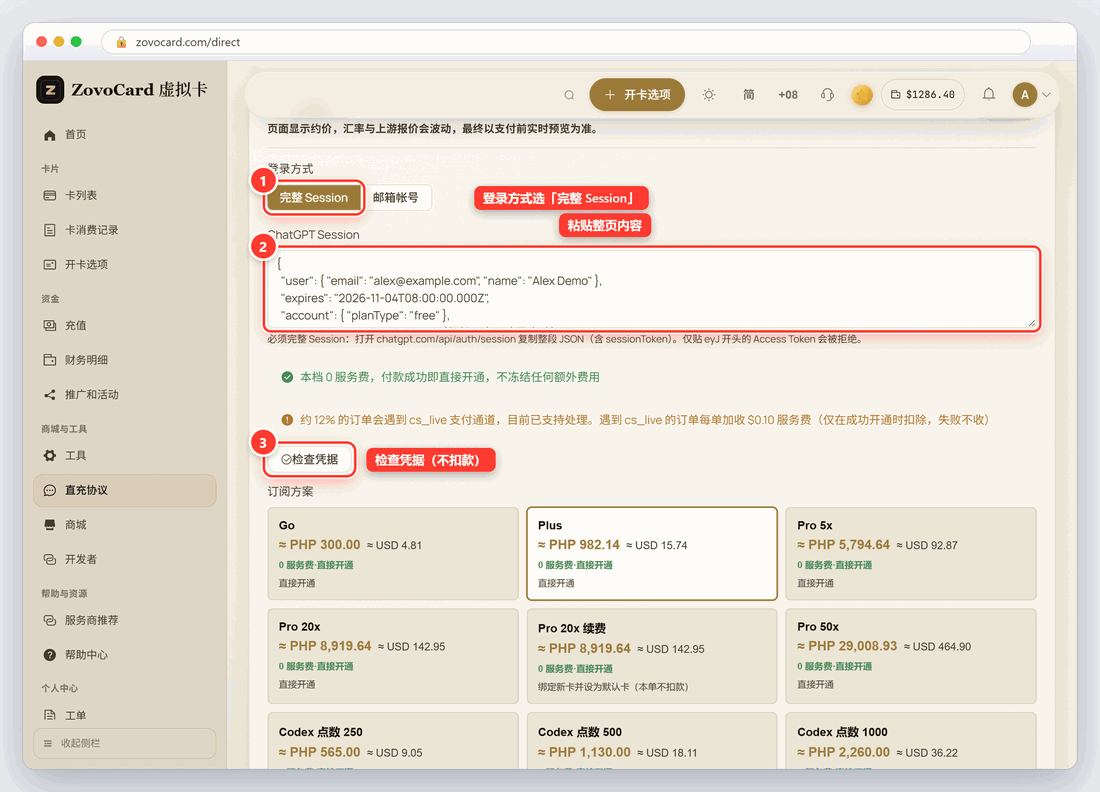Click the 开发者 icon in sidebar

[x=50, y=559]
